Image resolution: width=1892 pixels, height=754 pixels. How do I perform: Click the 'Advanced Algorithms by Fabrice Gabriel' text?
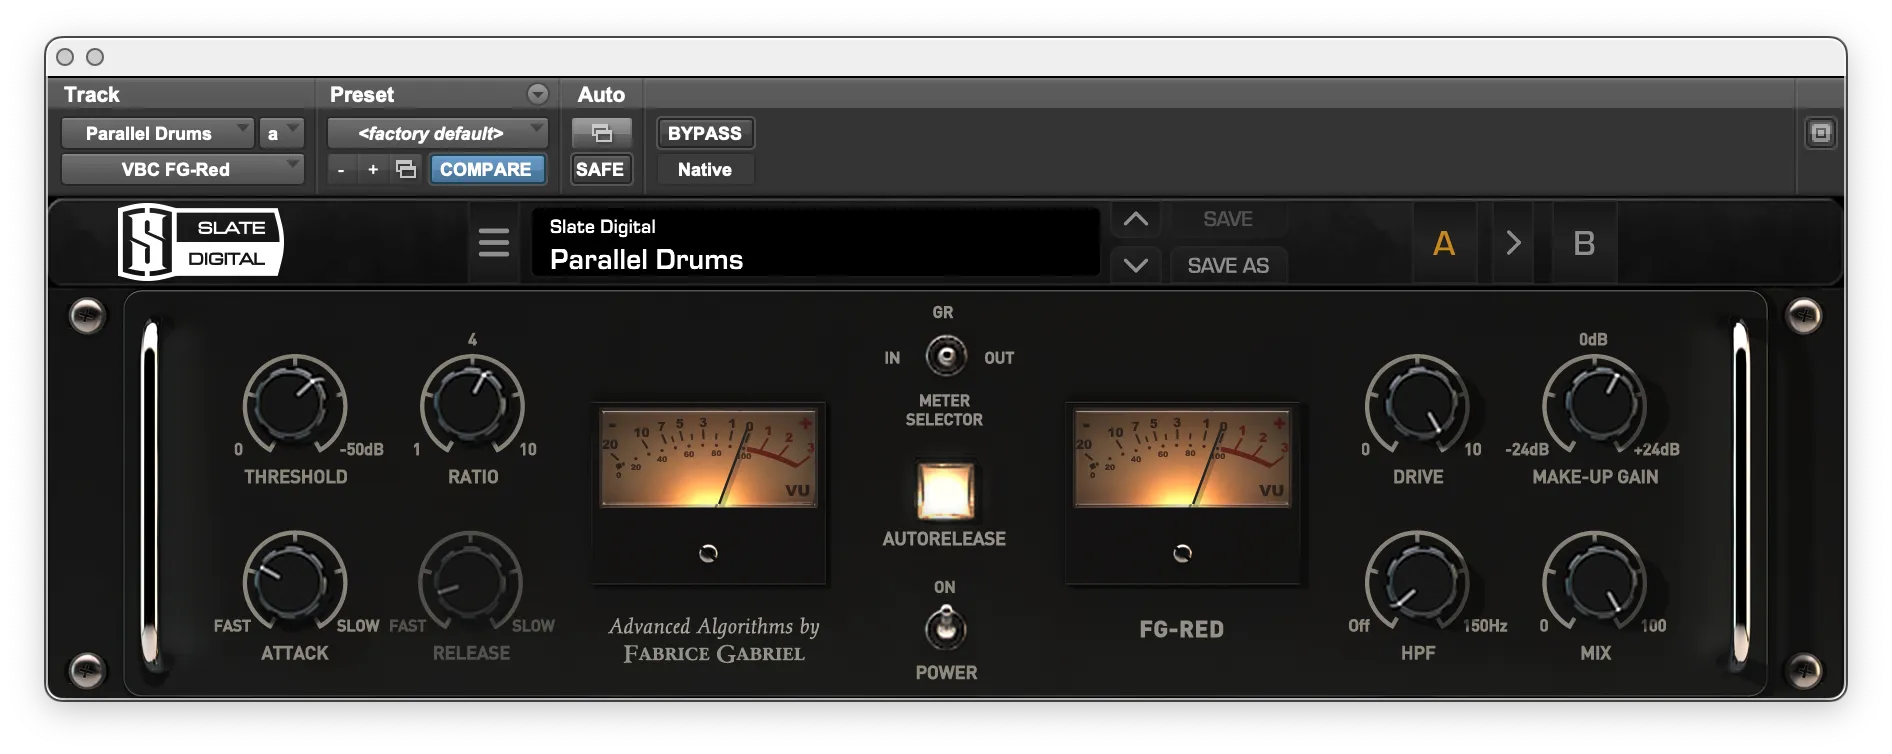pyautogui.click(x=714, y=640)
